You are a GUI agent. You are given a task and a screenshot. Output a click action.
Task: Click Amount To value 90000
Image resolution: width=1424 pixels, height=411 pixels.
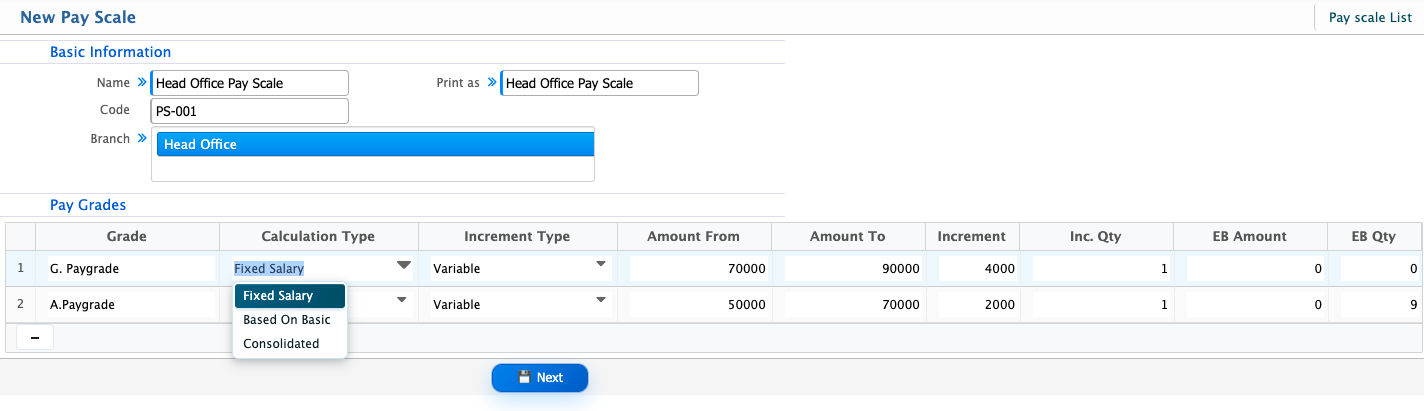coord(852,268)
